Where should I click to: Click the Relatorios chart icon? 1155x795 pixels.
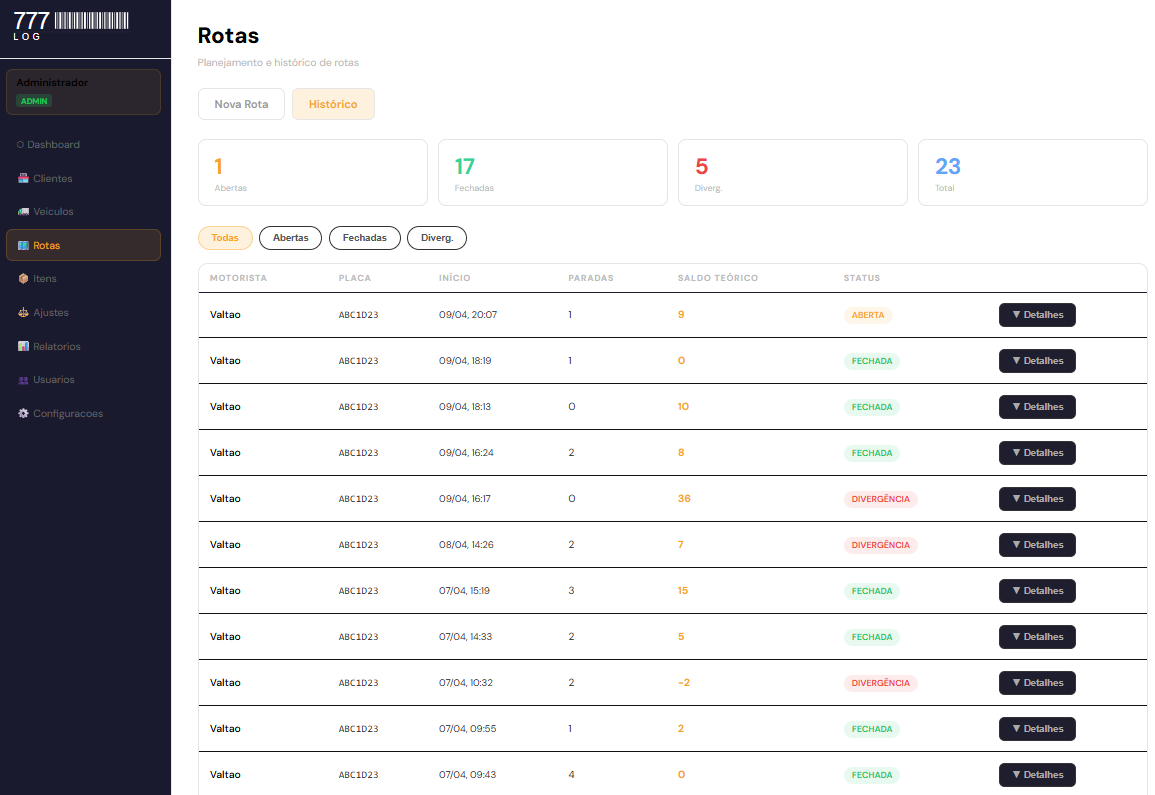[23, 347]
